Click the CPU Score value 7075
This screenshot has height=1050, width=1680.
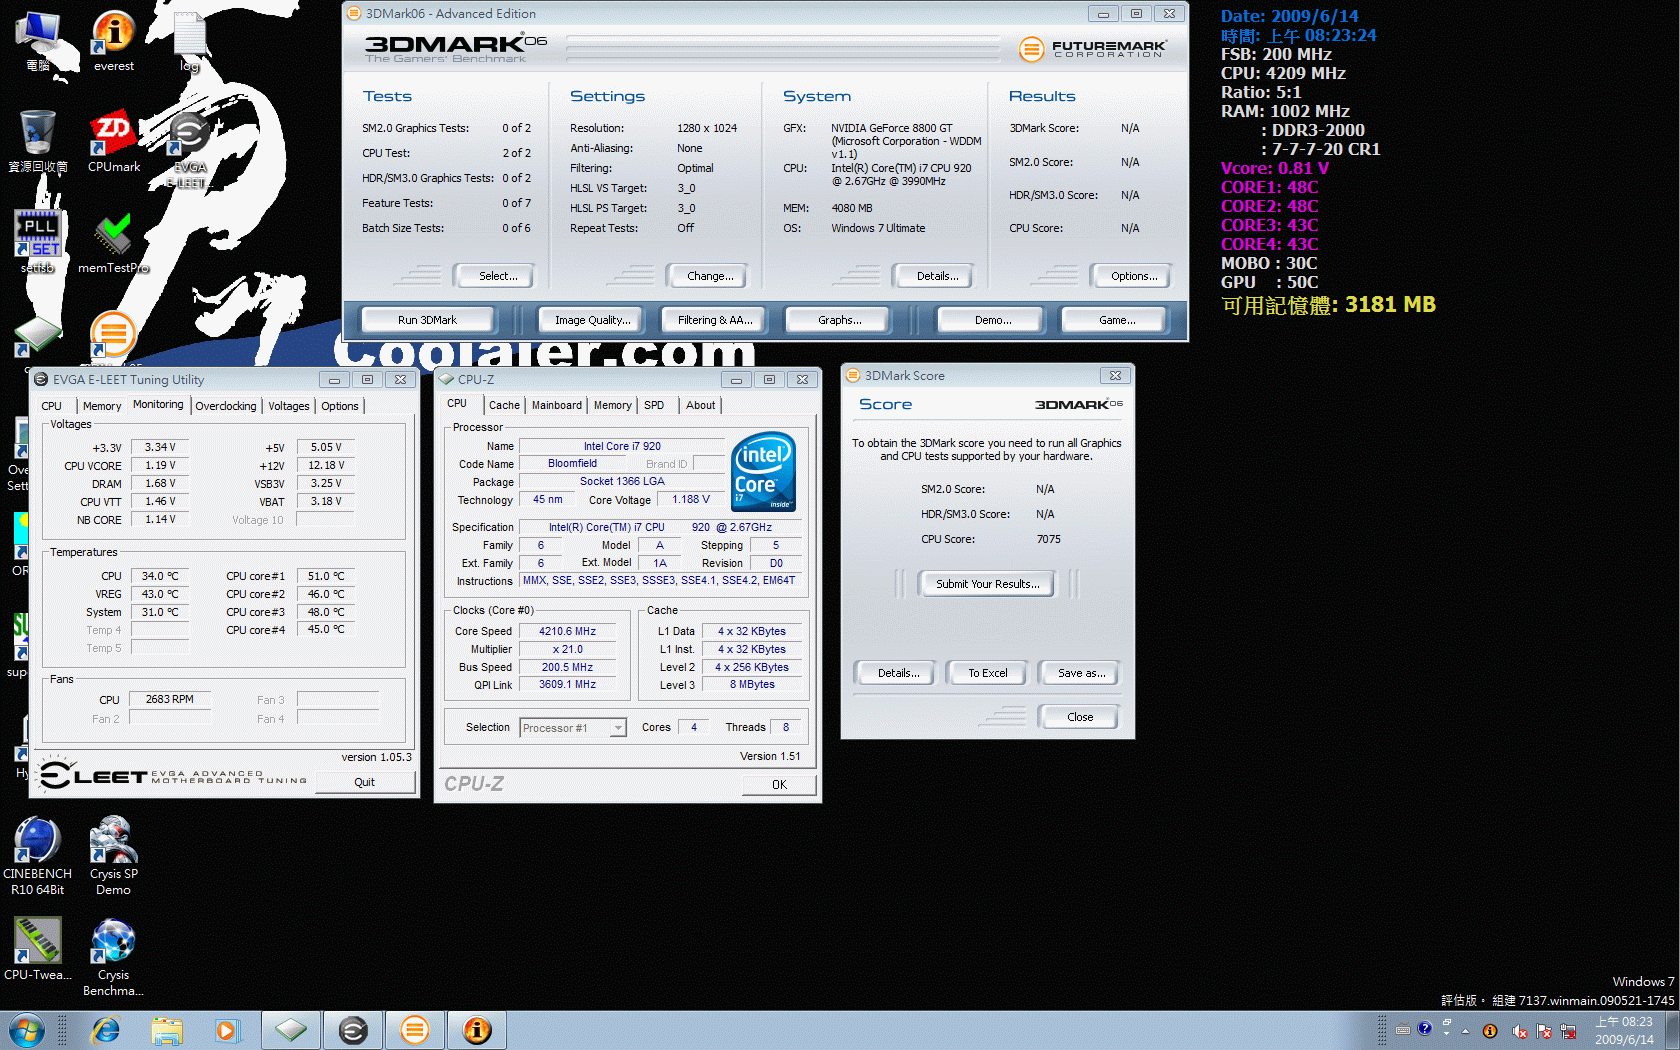click(1048, 539)
